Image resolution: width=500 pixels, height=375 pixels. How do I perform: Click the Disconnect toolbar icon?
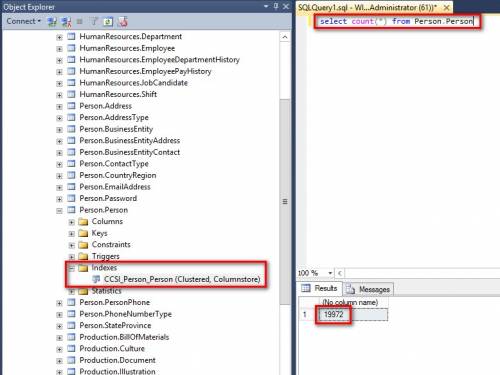pyautogui.click(x=66, y=22)
